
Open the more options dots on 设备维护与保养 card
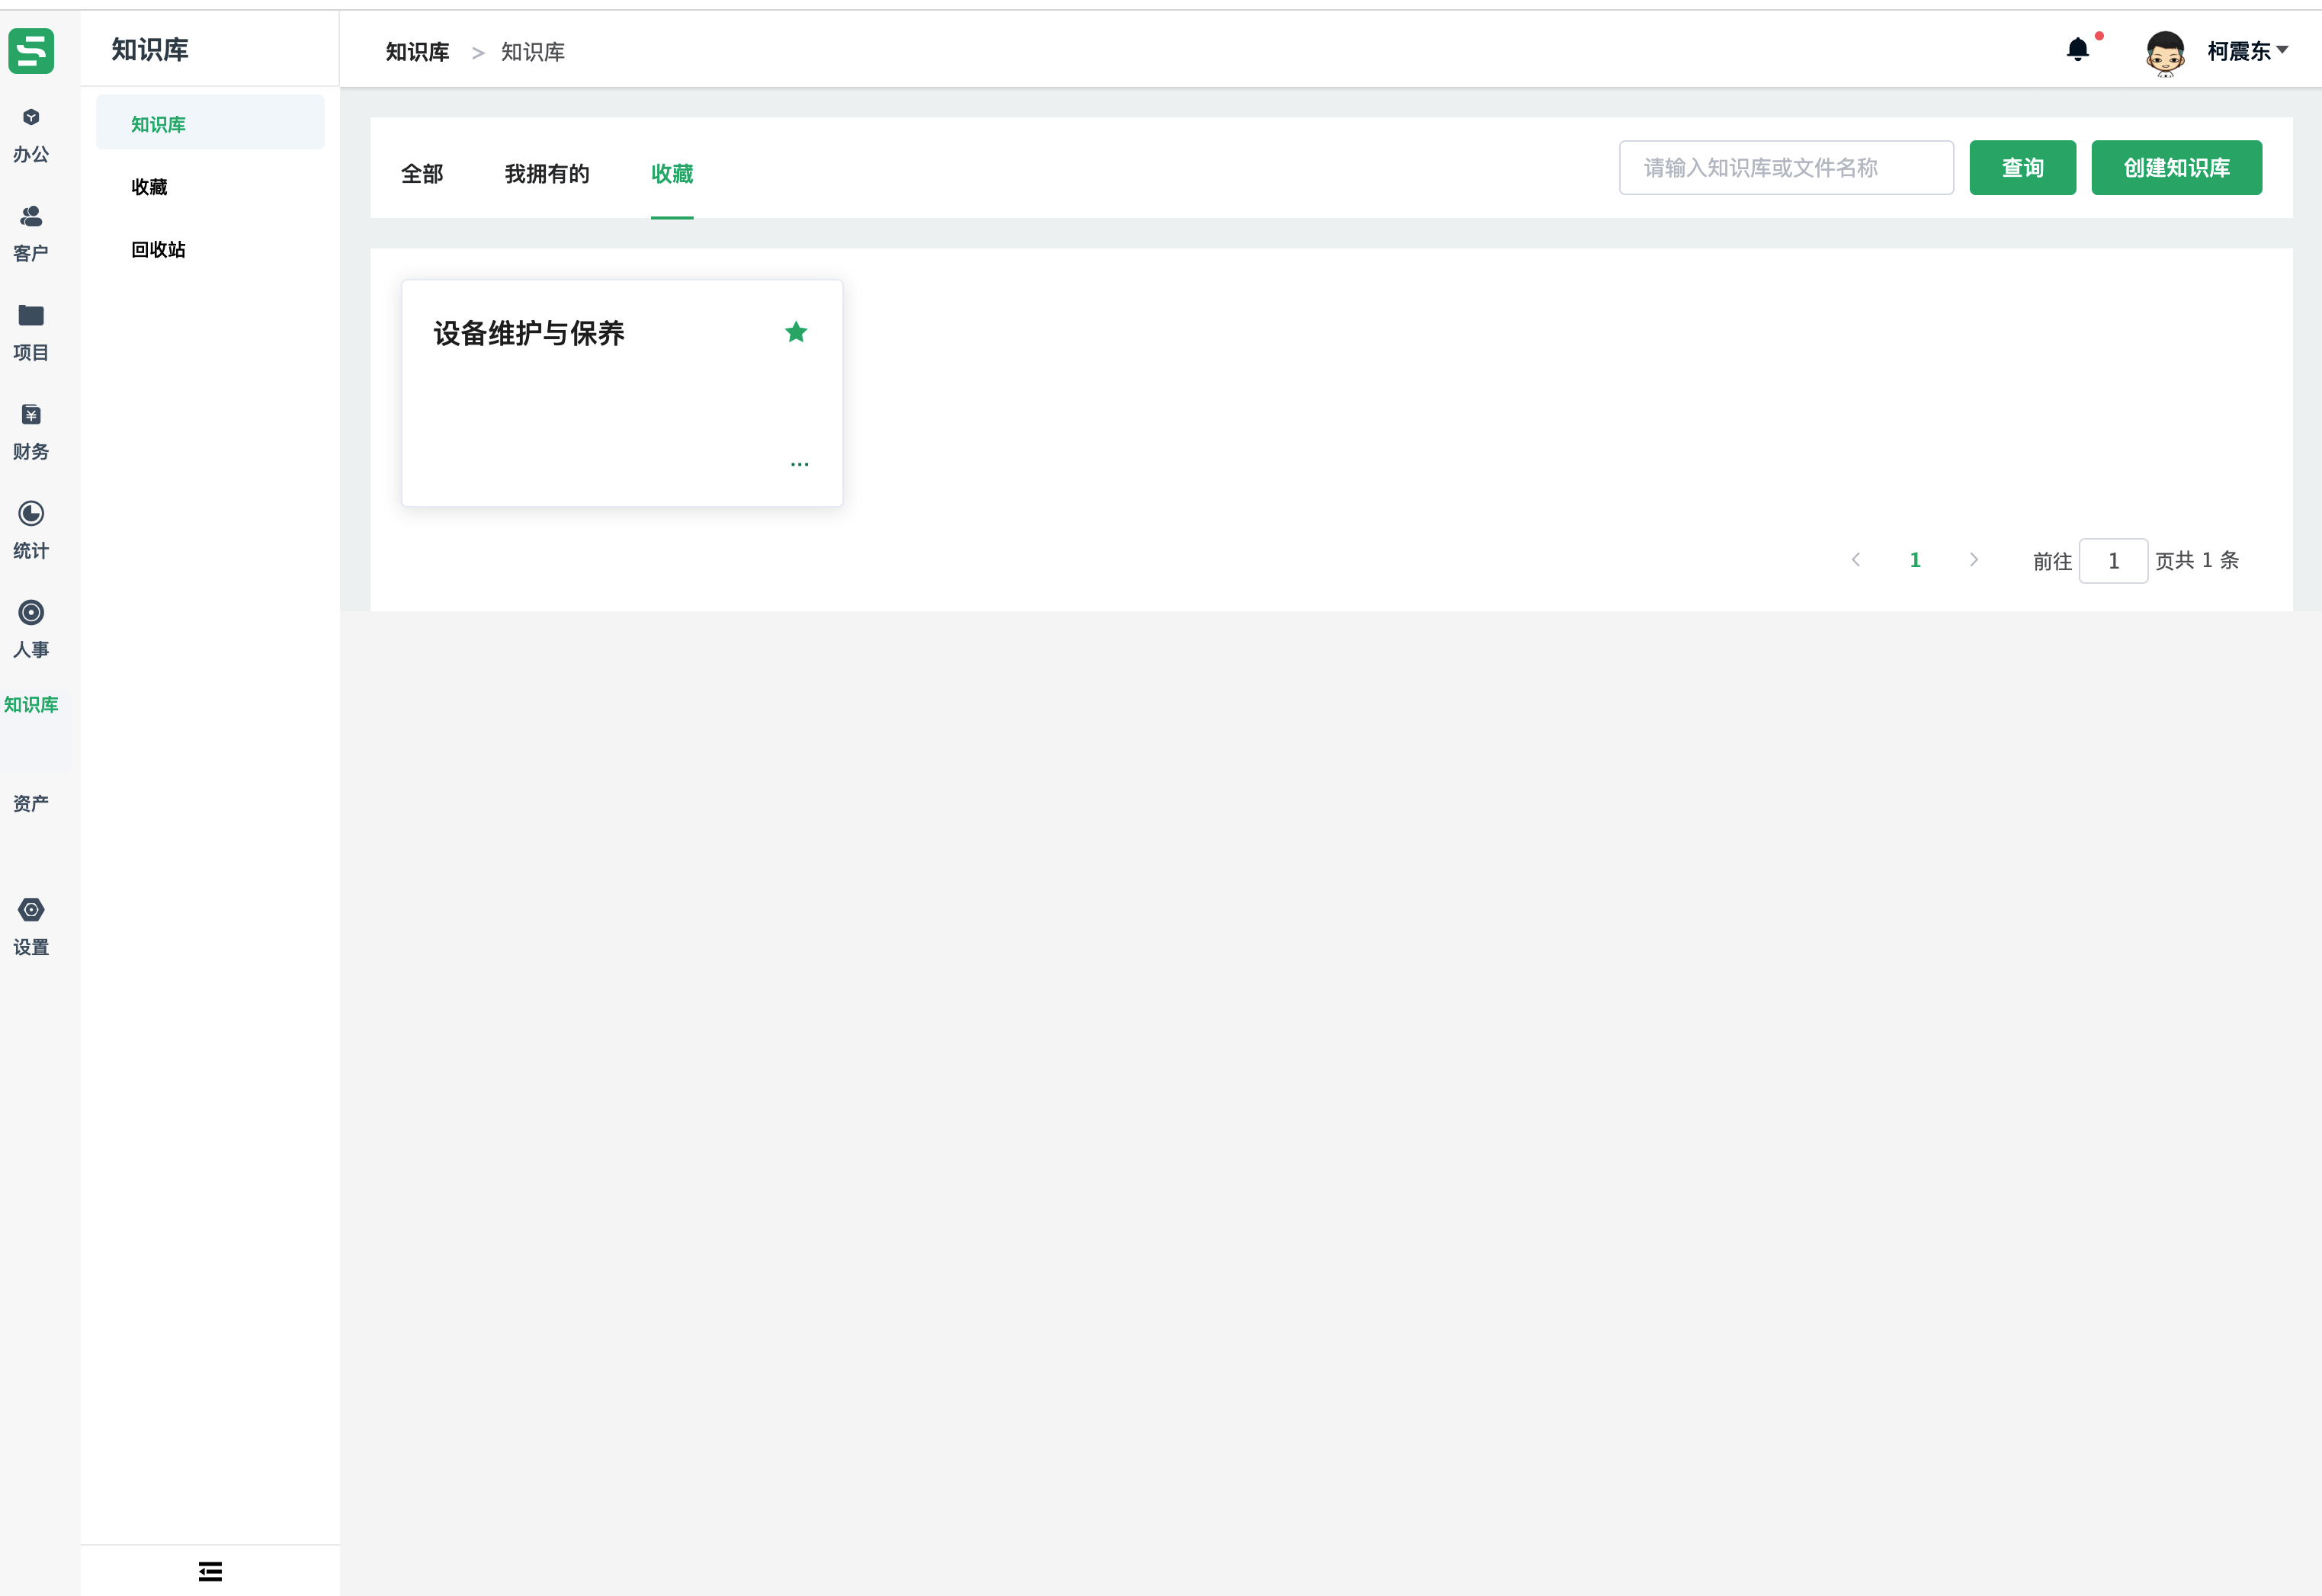click(x=799, y=464)
